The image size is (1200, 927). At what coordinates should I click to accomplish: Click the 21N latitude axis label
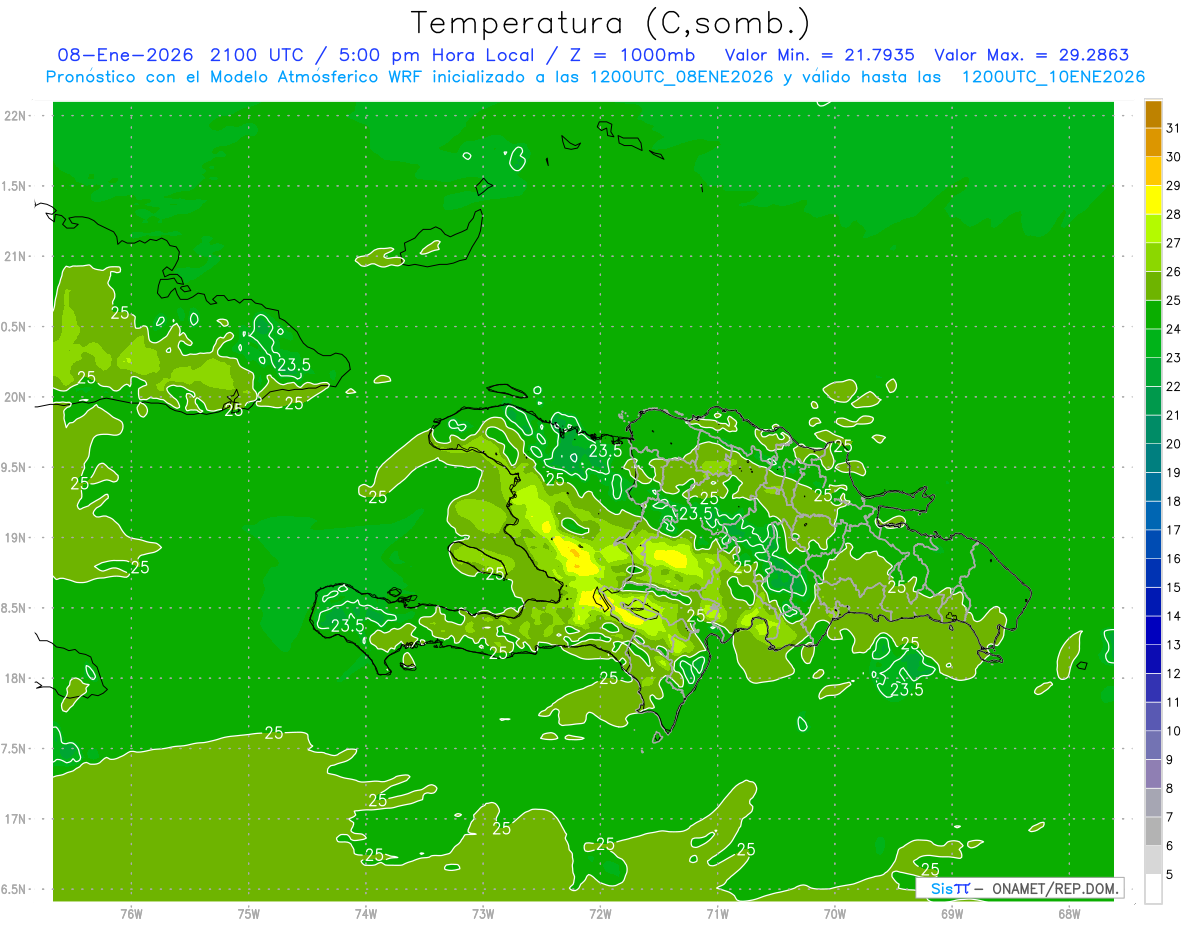click(17, 256)
